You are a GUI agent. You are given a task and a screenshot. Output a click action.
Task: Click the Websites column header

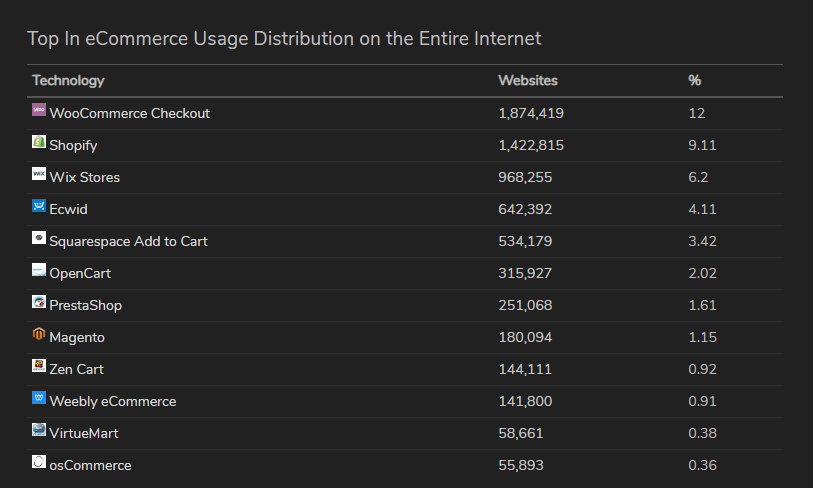528,80
